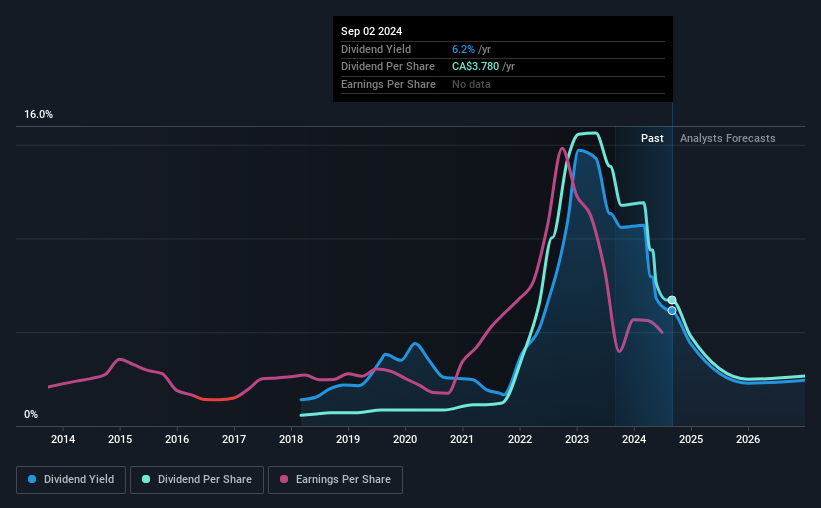Click the Analysts Forecasts label
The height and width of the screenshot is (508, 821).
[x=727, y=138]
